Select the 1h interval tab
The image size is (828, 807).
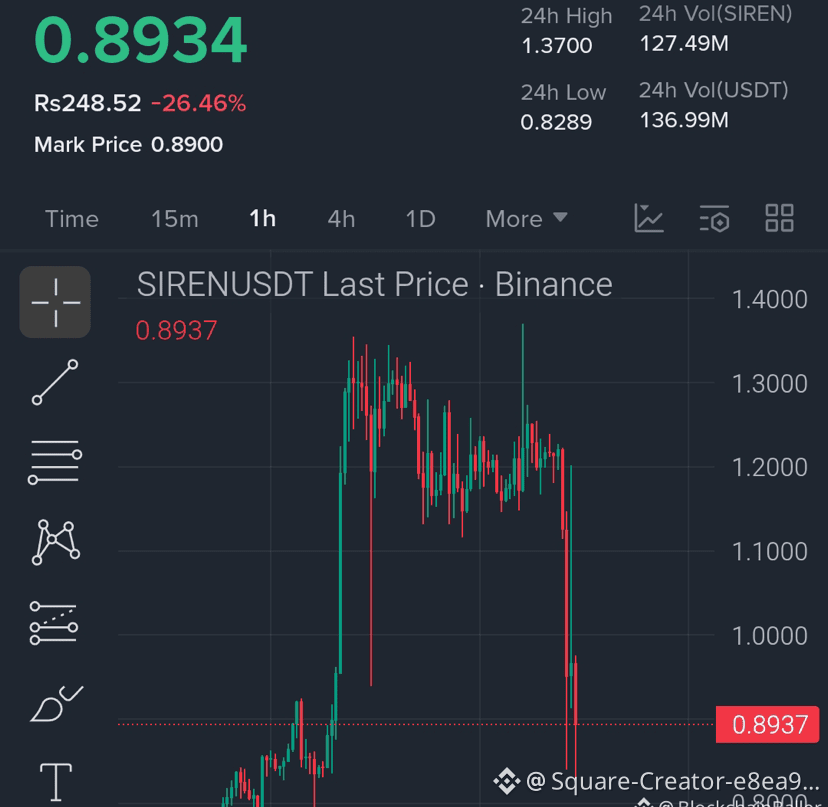[262, 219]
